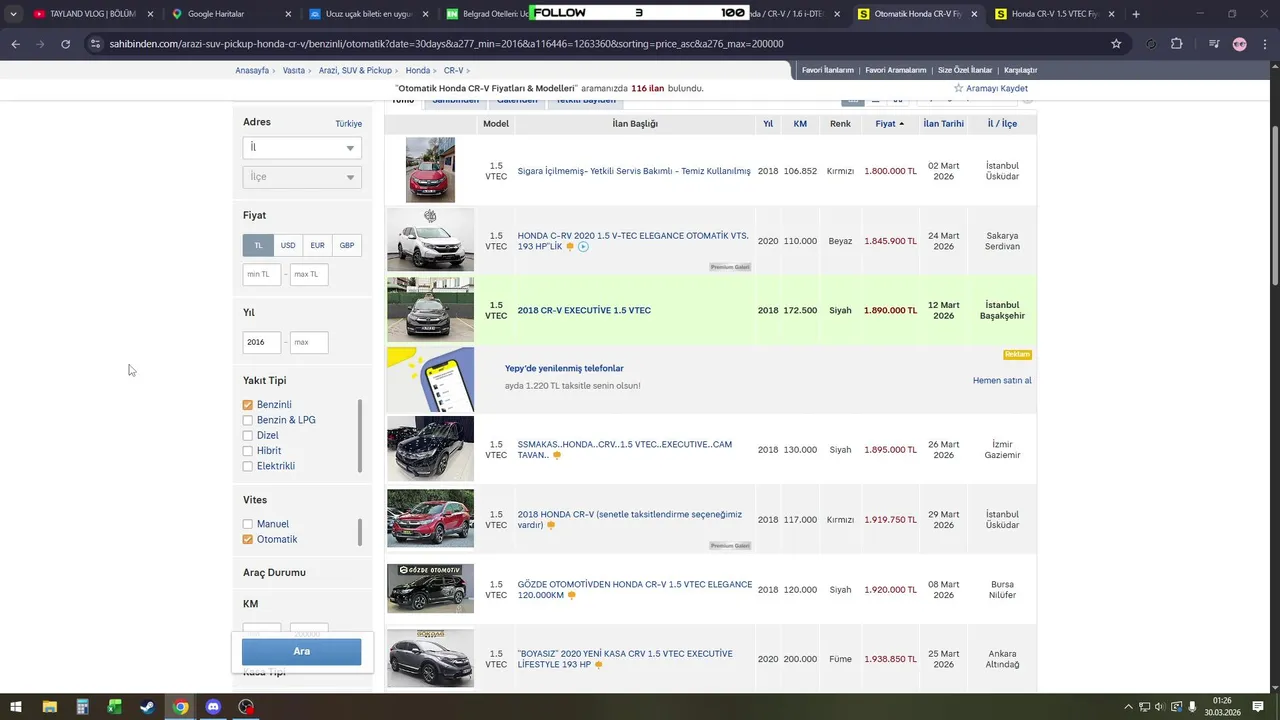The image size is (1280, 720).
Task: Open the volume speaker tray icon
Action: tap(1160, 707)
